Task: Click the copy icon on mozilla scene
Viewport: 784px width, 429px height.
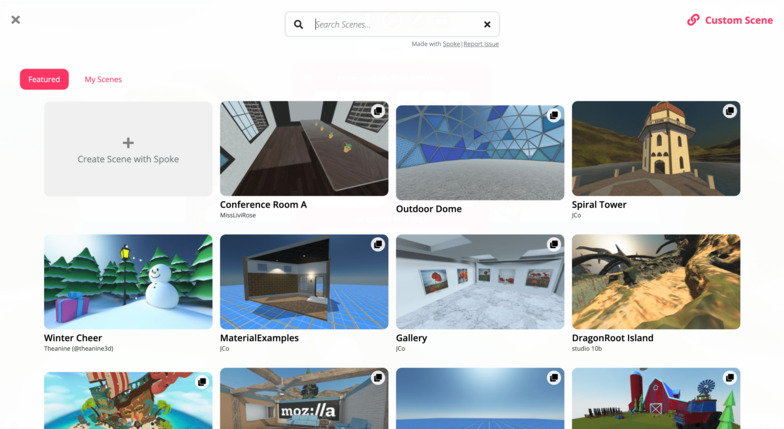Action: (x=378, y=378)
